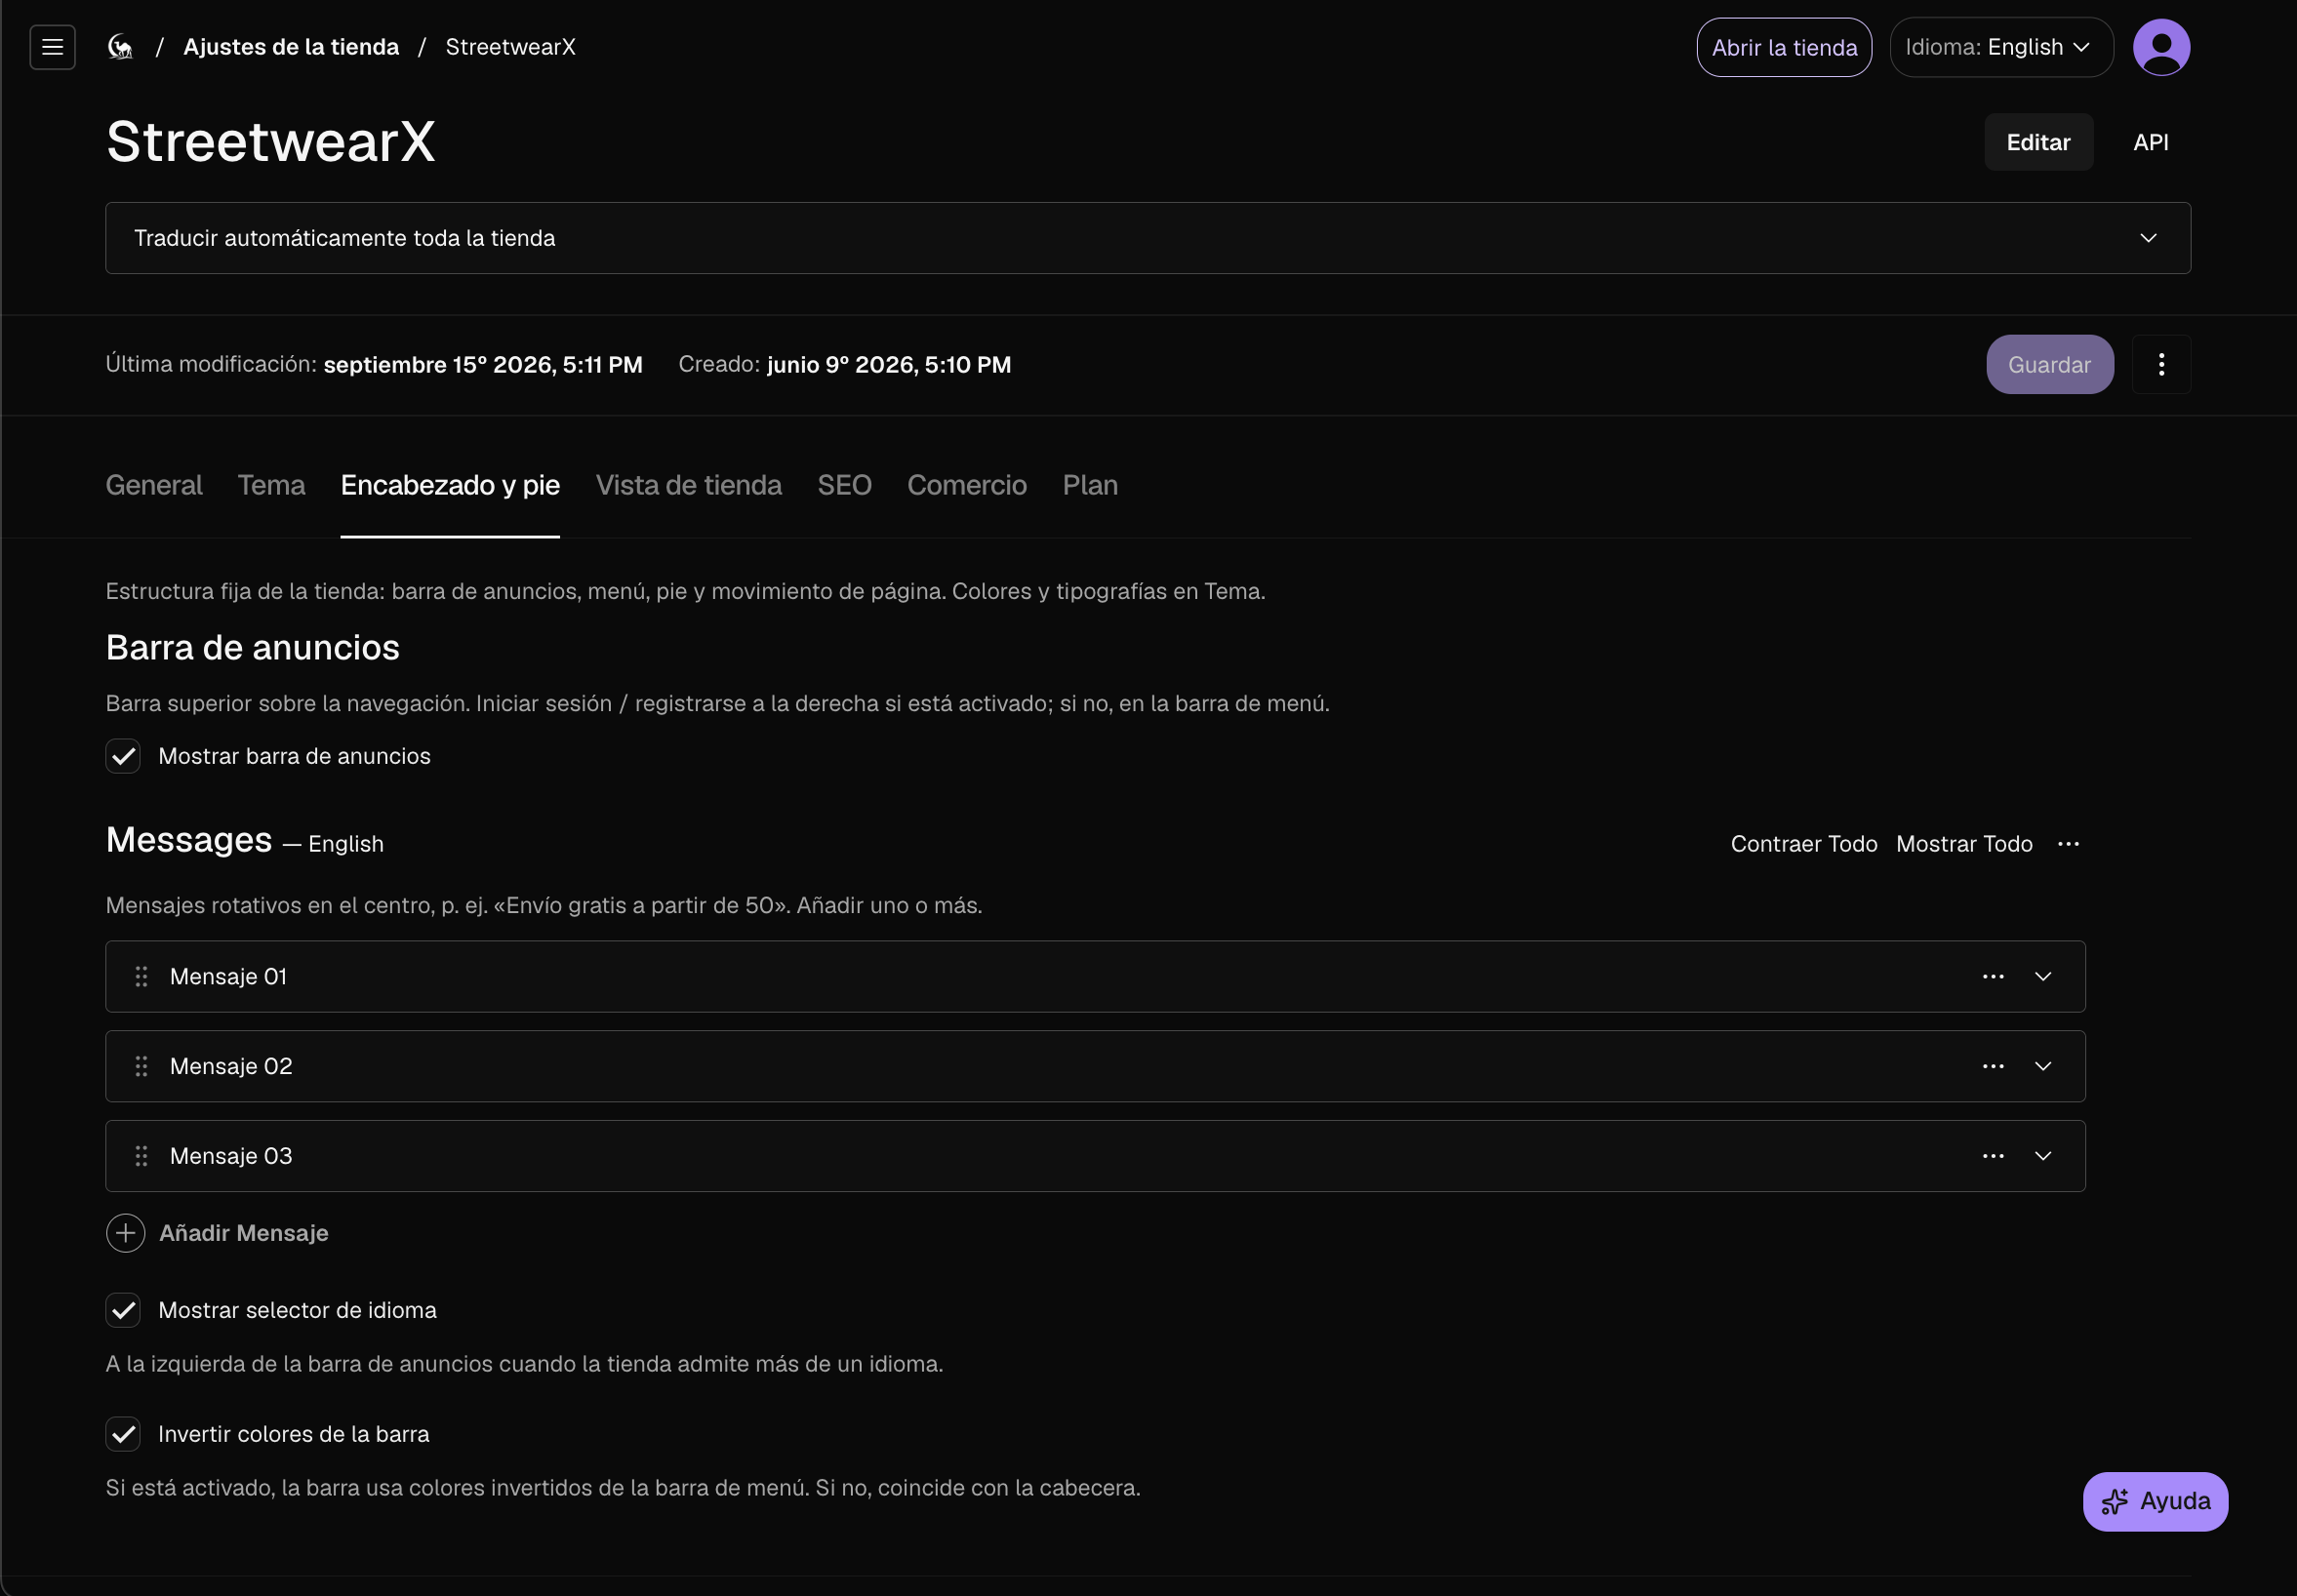Expand Traducir automáticamente toda la tienda panel

point(1148,238)
